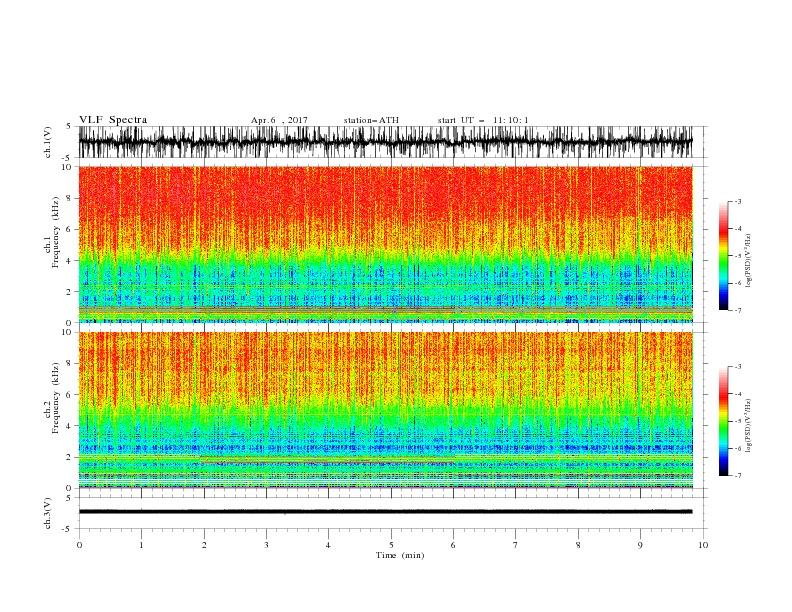Click the 'ch.3(V)' axis label
Screen dimensions: 792x612
pos(48,513)
